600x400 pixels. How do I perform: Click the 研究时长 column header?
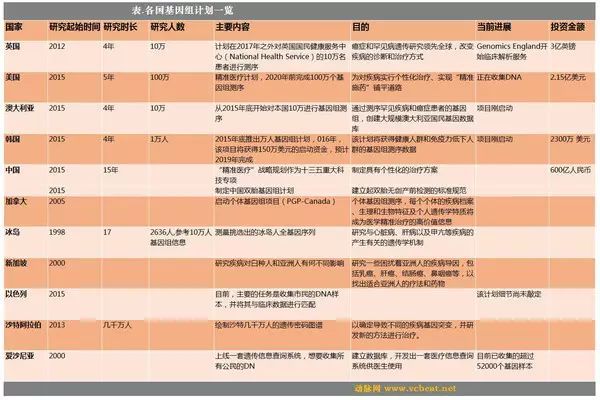pos(120,27)
